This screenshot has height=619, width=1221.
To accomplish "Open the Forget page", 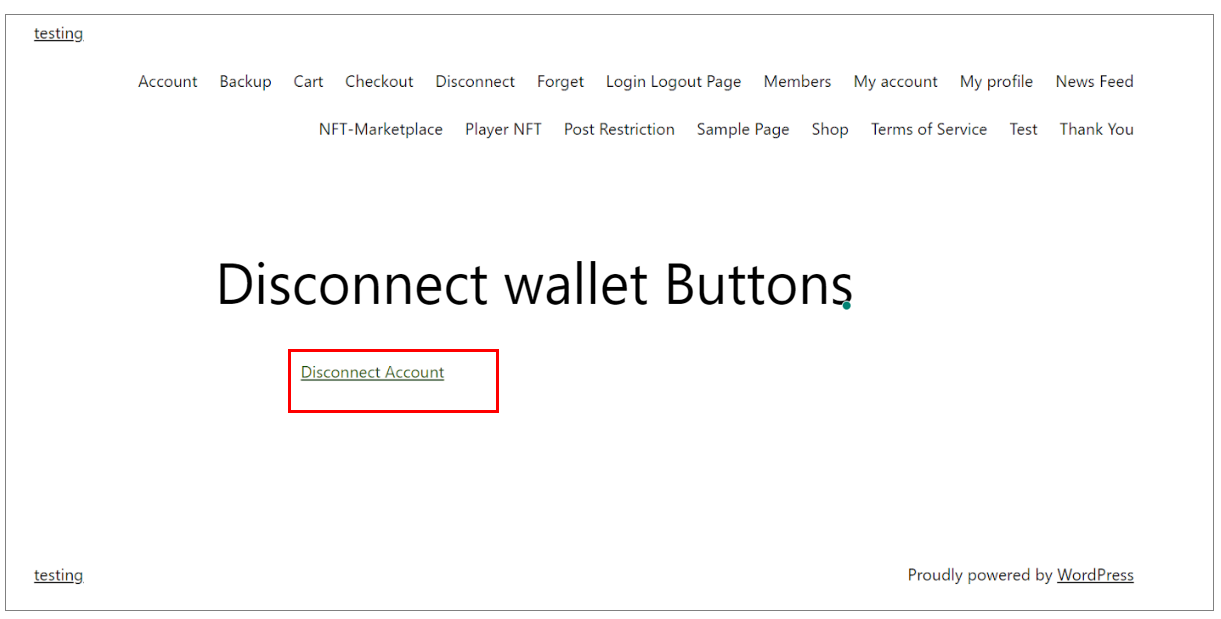I will 560,82.
